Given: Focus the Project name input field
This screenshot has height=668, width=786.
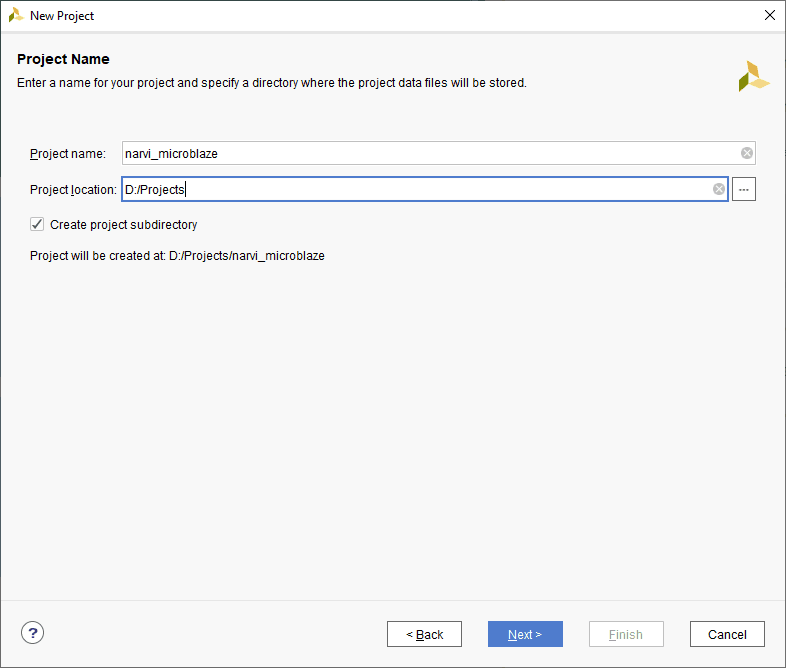Looking at the screenshot, I should (x=430, y=153).
